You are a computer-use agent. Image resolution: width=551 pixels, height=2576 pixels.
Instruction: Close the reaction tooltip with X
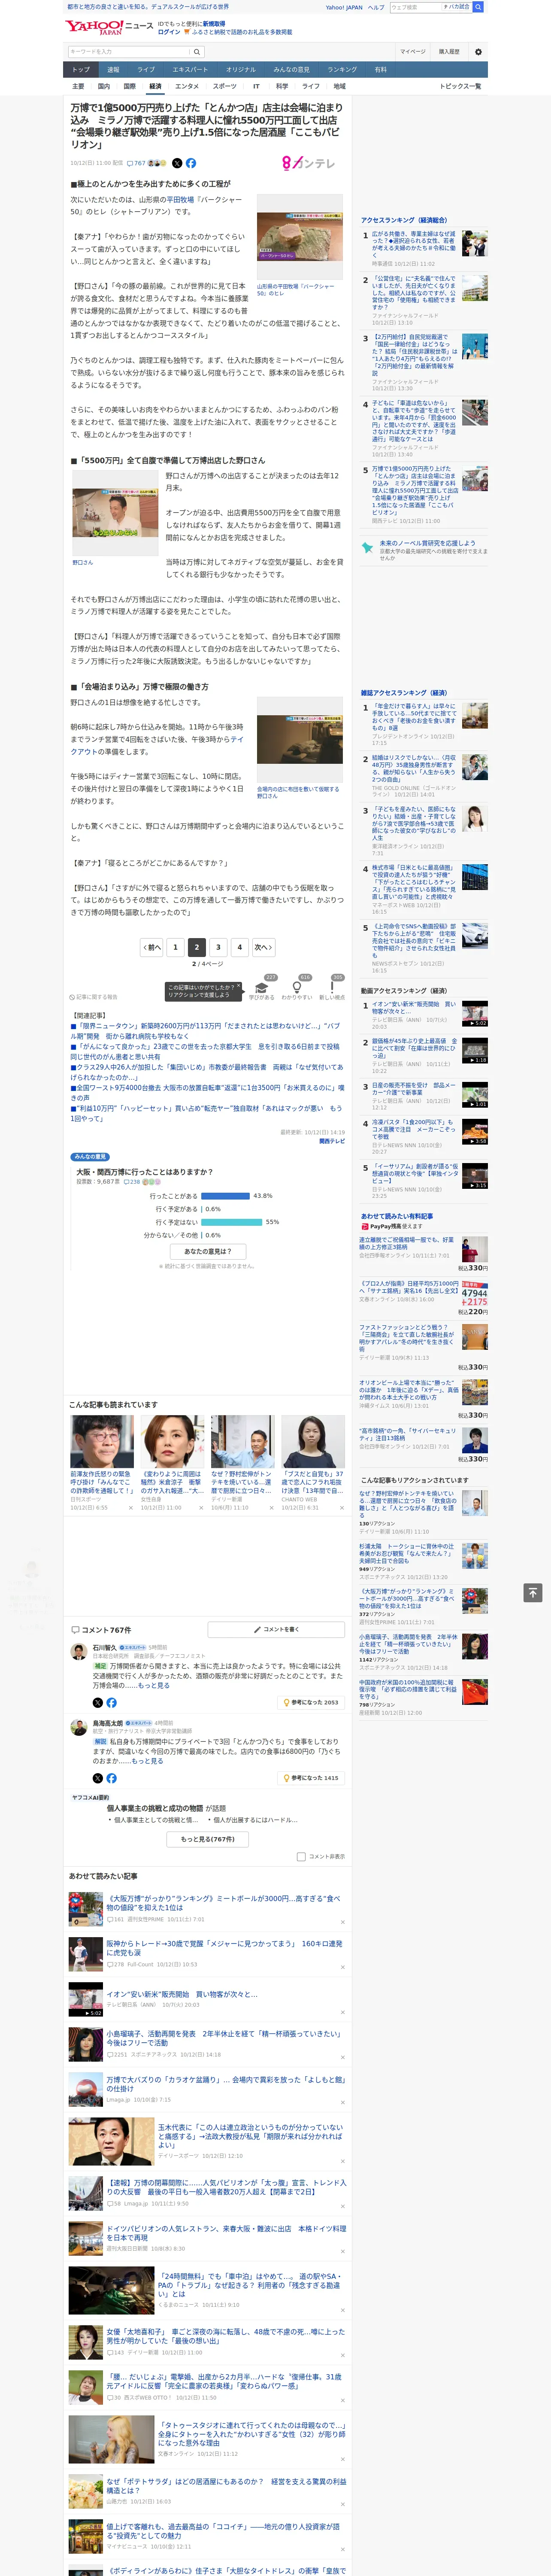coord(238,986)
